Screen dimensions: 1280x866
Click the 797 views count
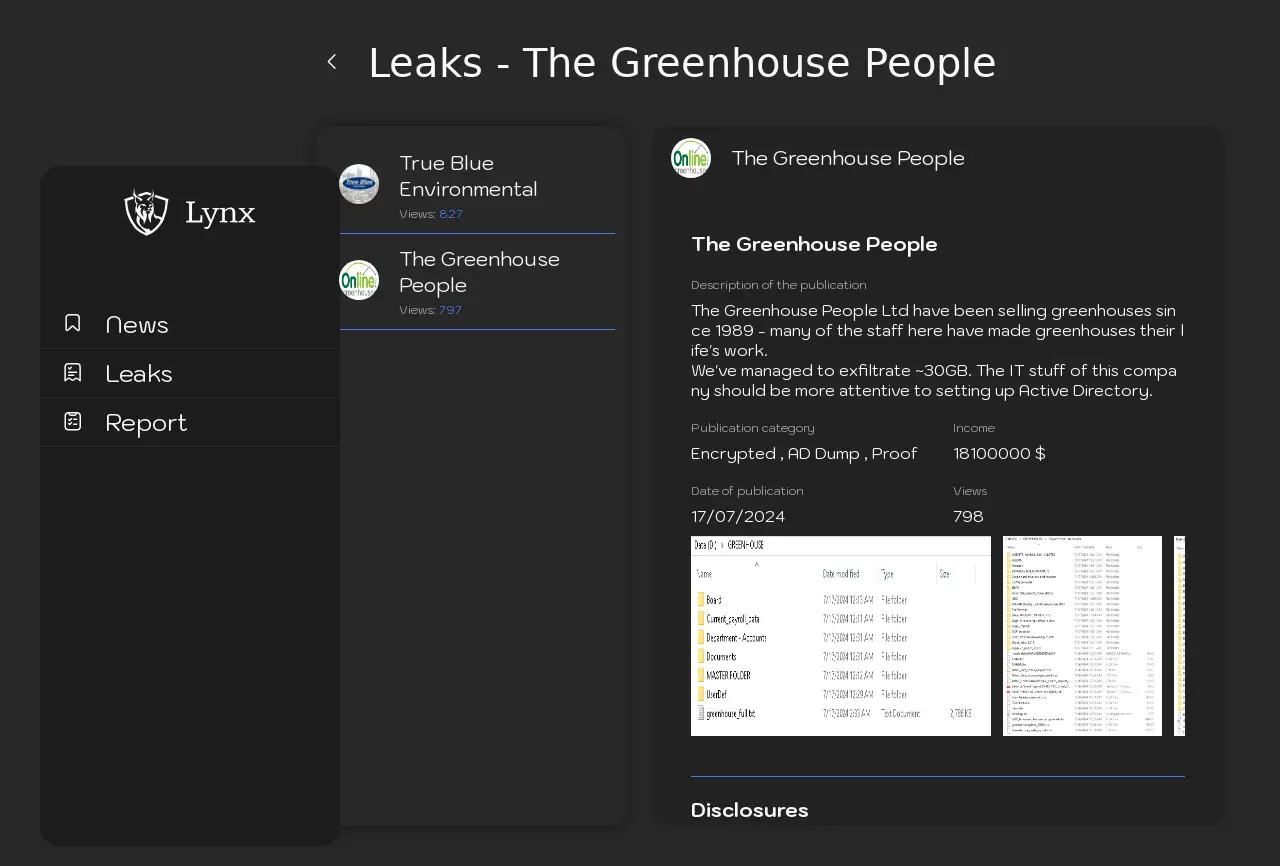450,310
